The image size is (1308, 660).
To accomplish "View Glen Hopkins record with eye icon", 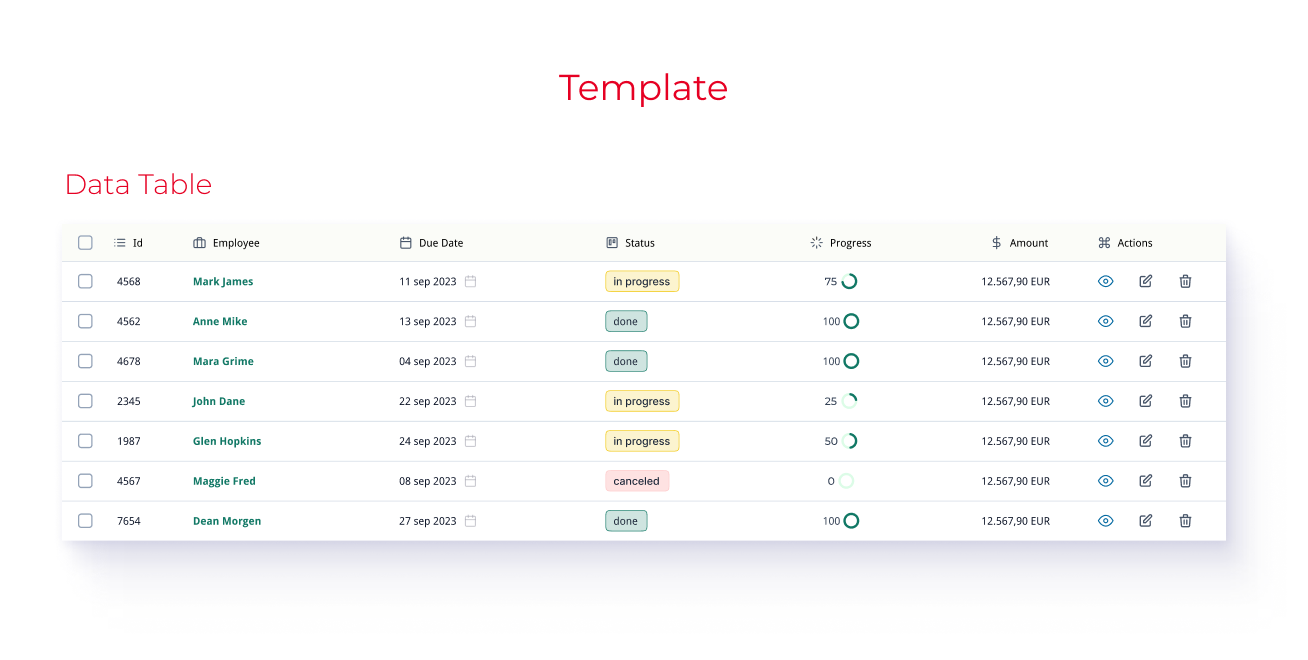I will click(x=1105, y=441).
